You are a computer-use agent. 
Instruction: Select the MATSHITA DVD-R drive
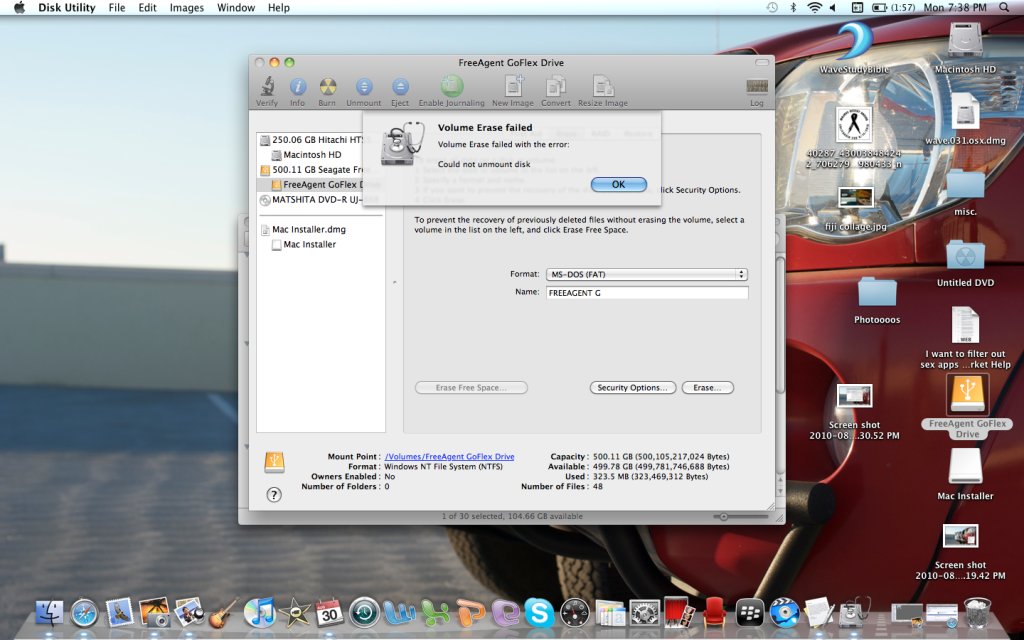coord(312,200)
